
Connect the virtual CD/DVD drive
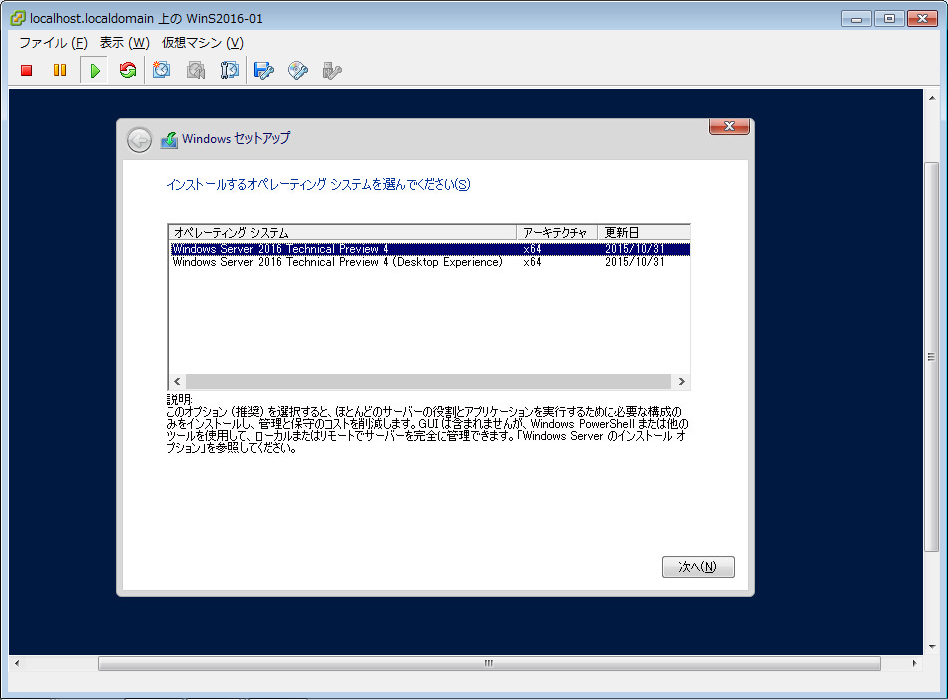point(297,70)
